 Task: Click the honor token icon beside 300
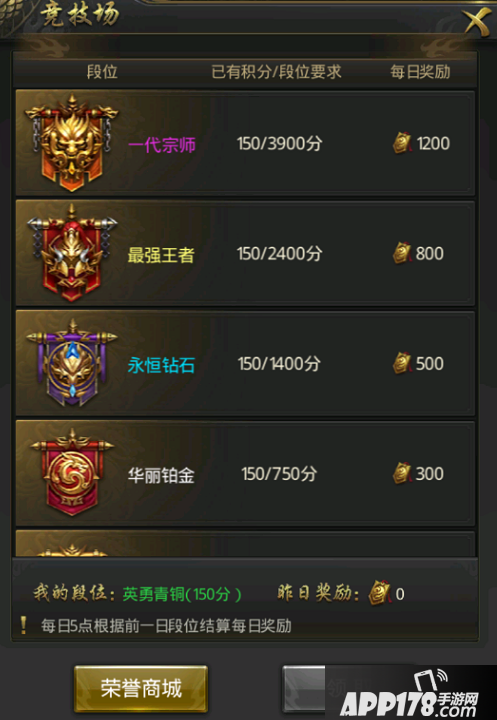(402, 473)
